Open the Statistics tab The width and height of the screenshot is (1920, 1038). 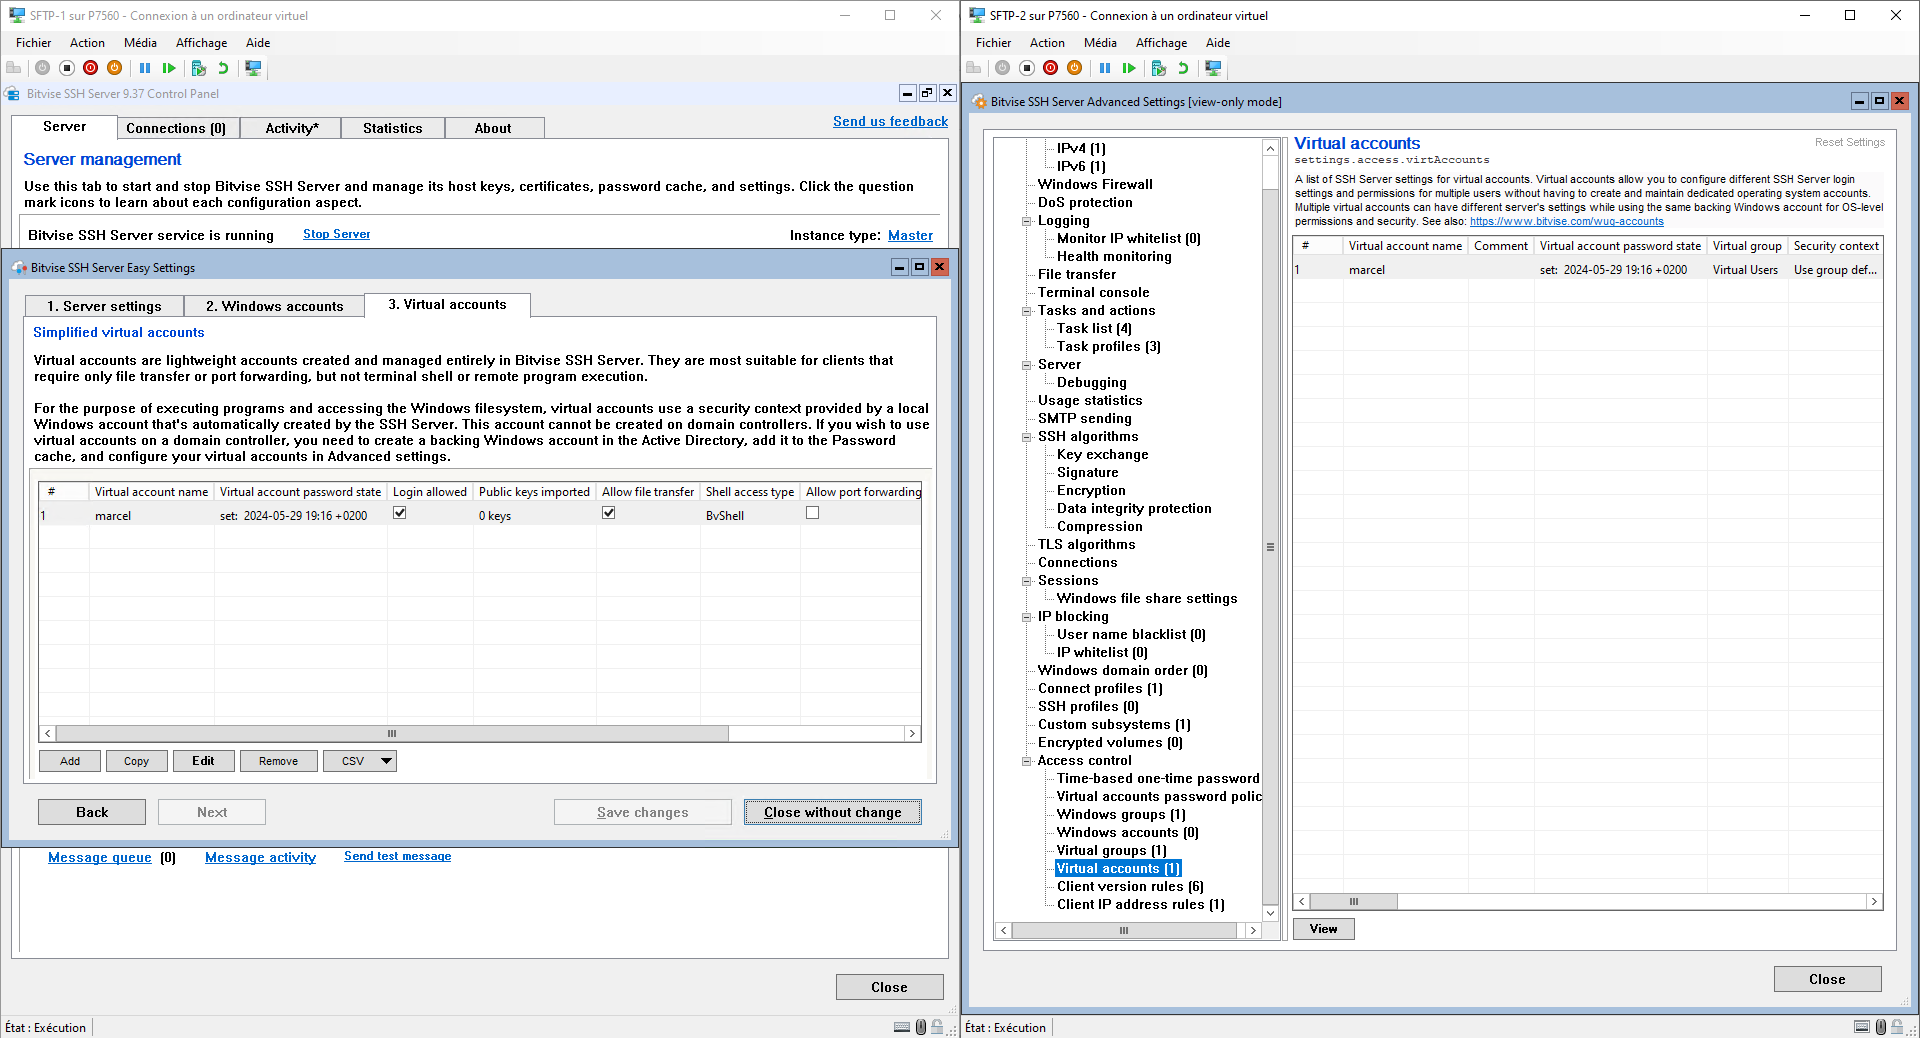392,128
